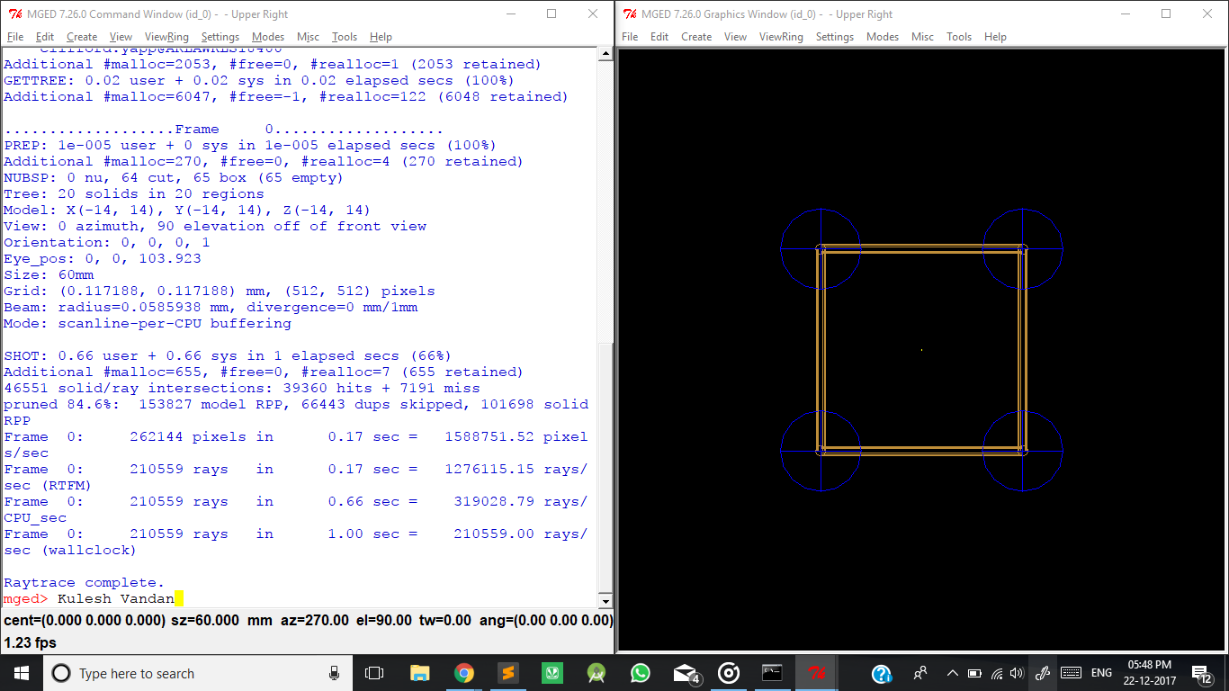Switch to command prompt window on taskbar
The width and height of the screenshot is (1229, 691).
pos(772,673)
